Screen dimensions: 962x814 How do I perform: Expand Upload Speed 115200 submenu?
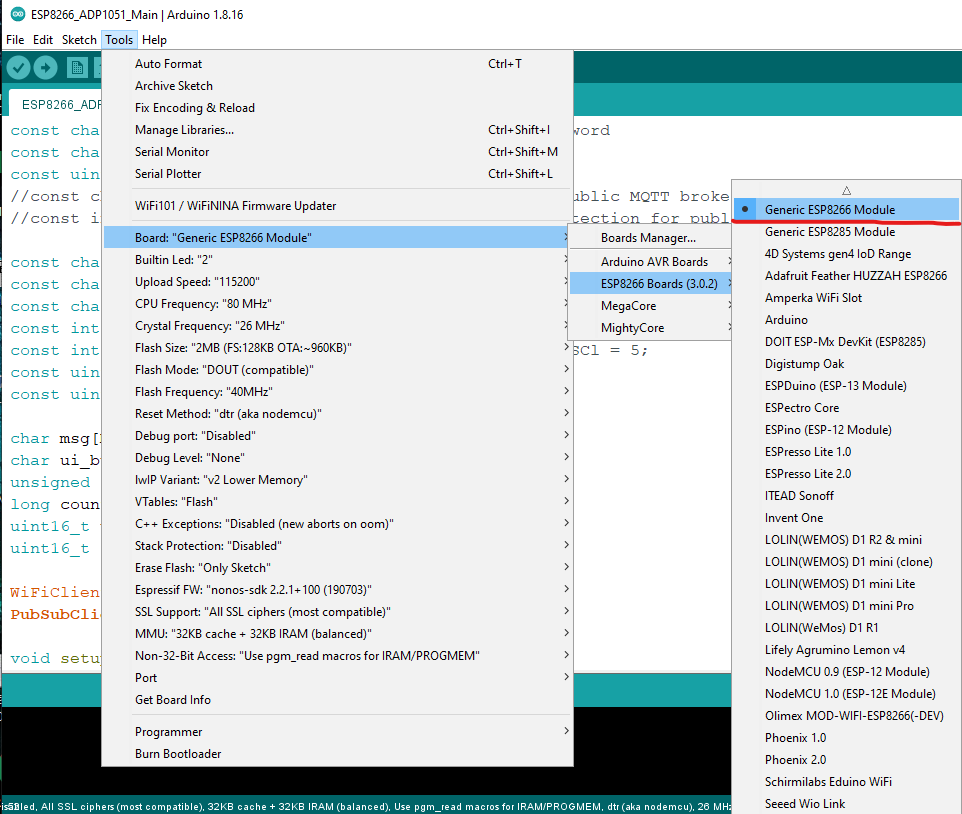(x=339, y=282)
